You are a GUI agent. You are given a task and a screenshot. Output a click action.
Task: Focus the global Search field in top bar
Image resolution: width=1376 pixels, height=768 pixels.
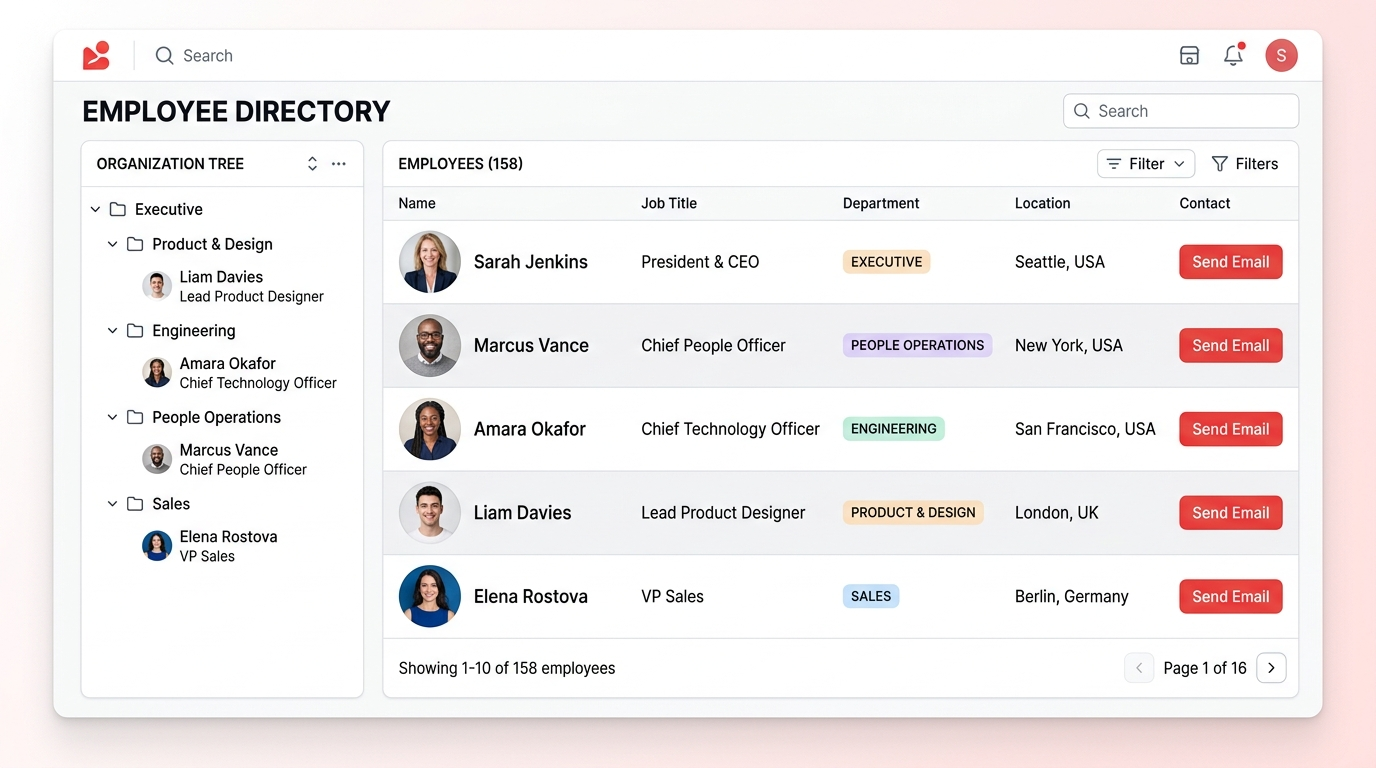tap(194, 56)
